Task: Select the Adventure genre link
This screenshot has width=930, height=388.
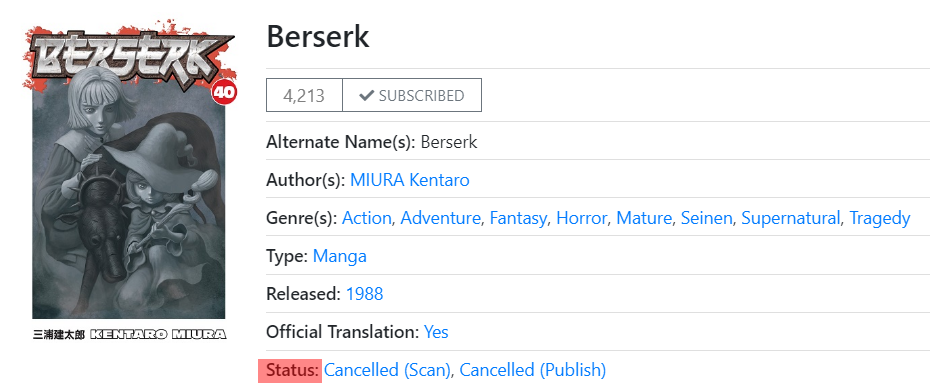Action: [x=440, y=218]
